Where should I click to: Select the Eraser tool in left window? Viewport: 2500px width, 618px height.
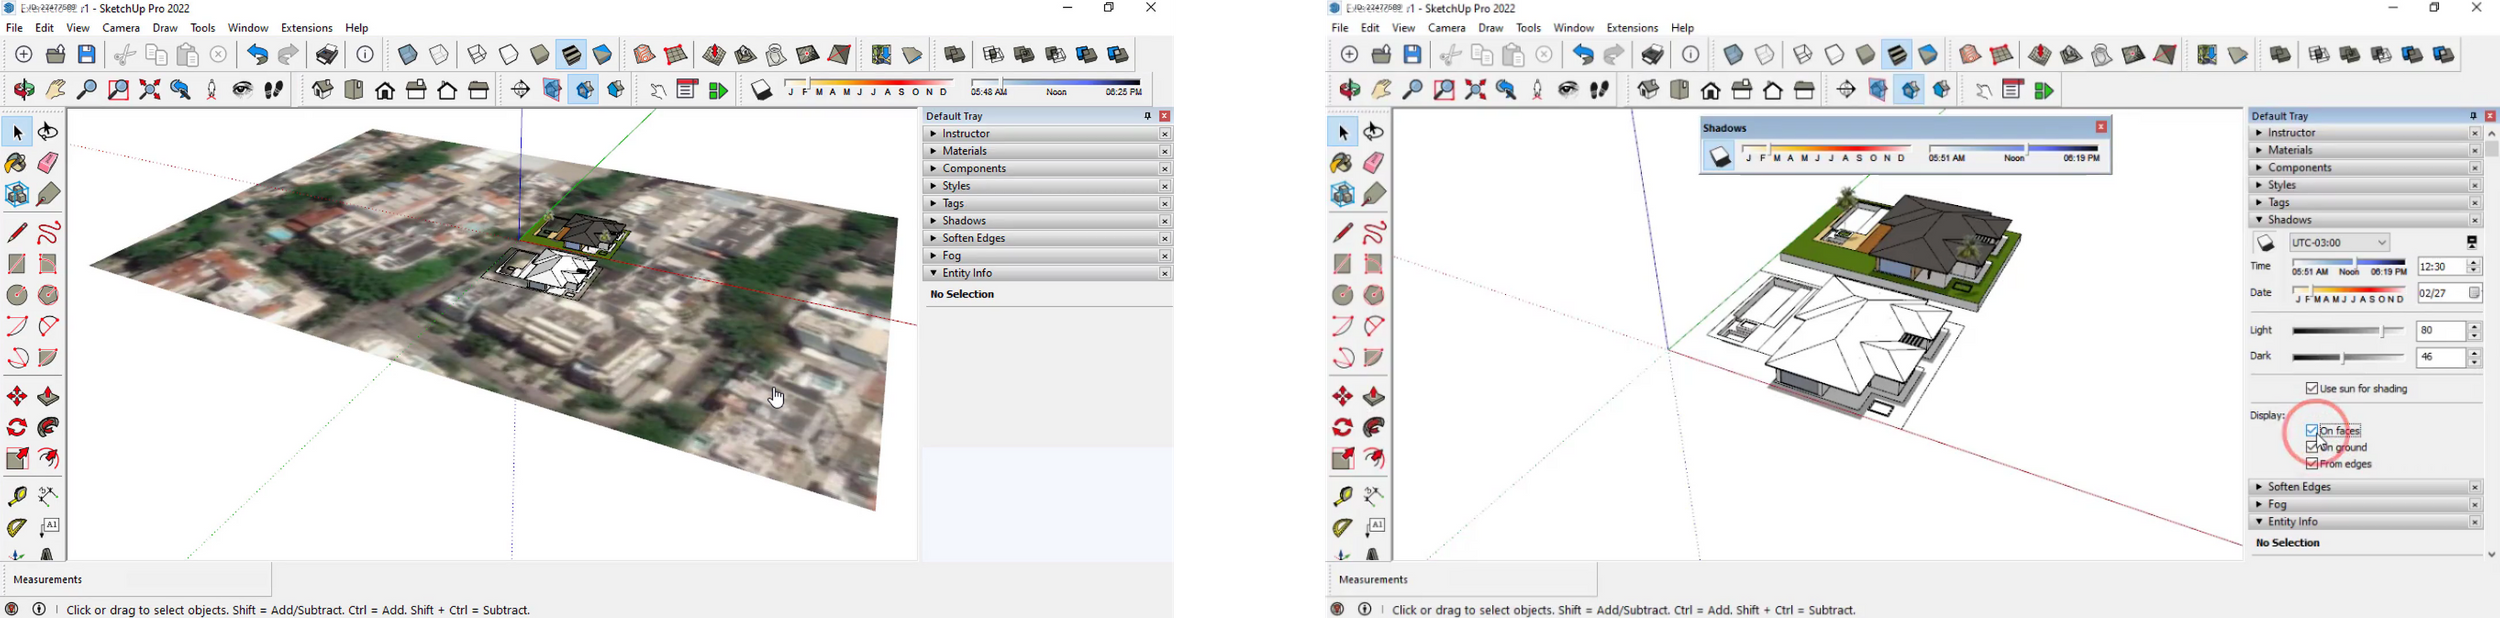48,163
